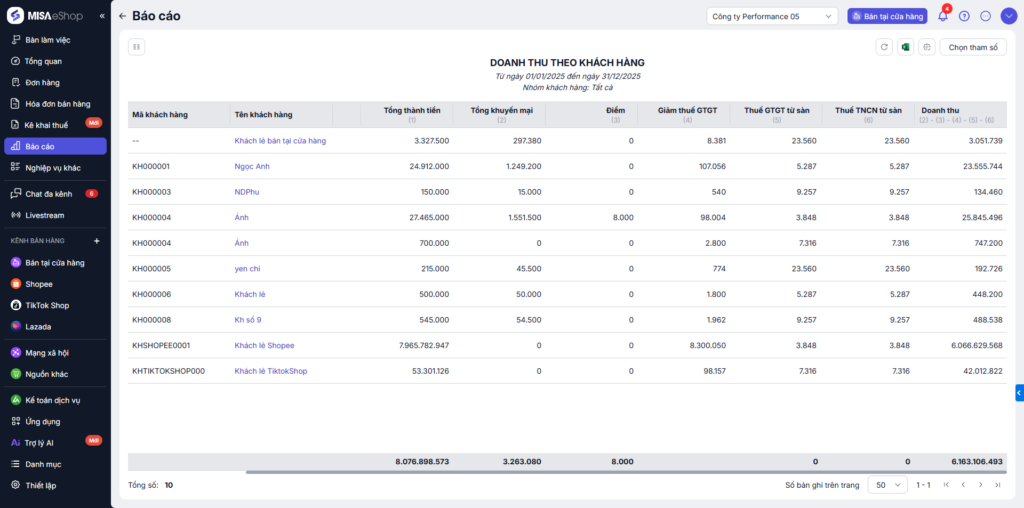The width and height of the screenshot is (1024, 508).
Task: Click the Chọn tham số button
Action: pos(972,47)
